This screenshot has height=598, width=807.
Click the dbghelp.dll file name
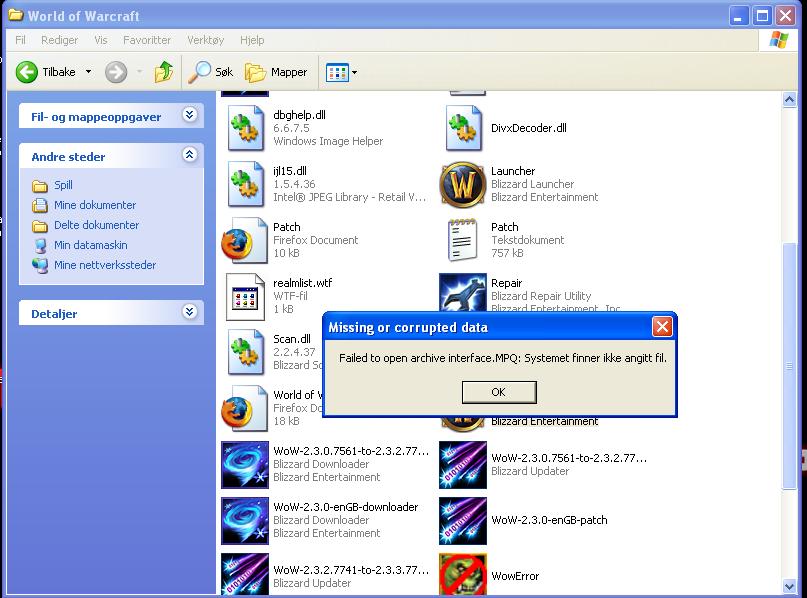tap(300, 115)
